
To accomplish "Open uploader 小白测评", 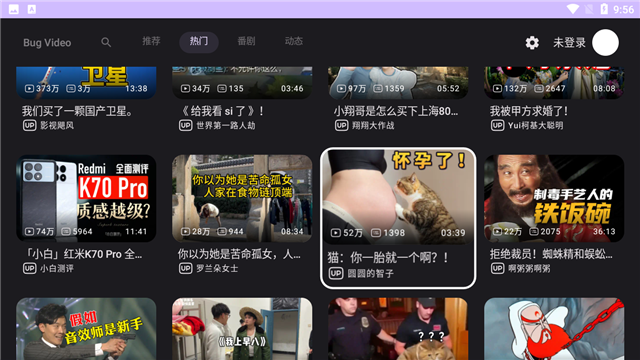I will (57, 269).
